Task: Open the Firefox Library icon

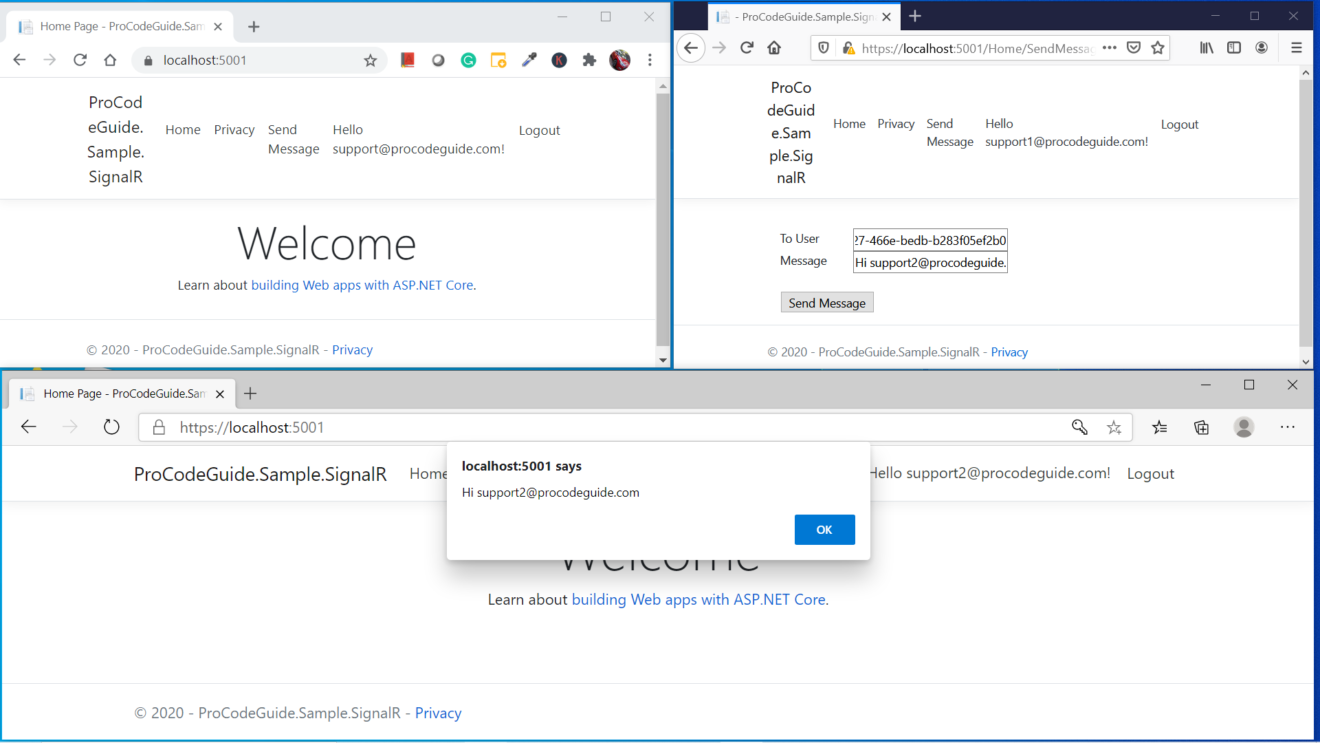Action: coord(1206,47)
